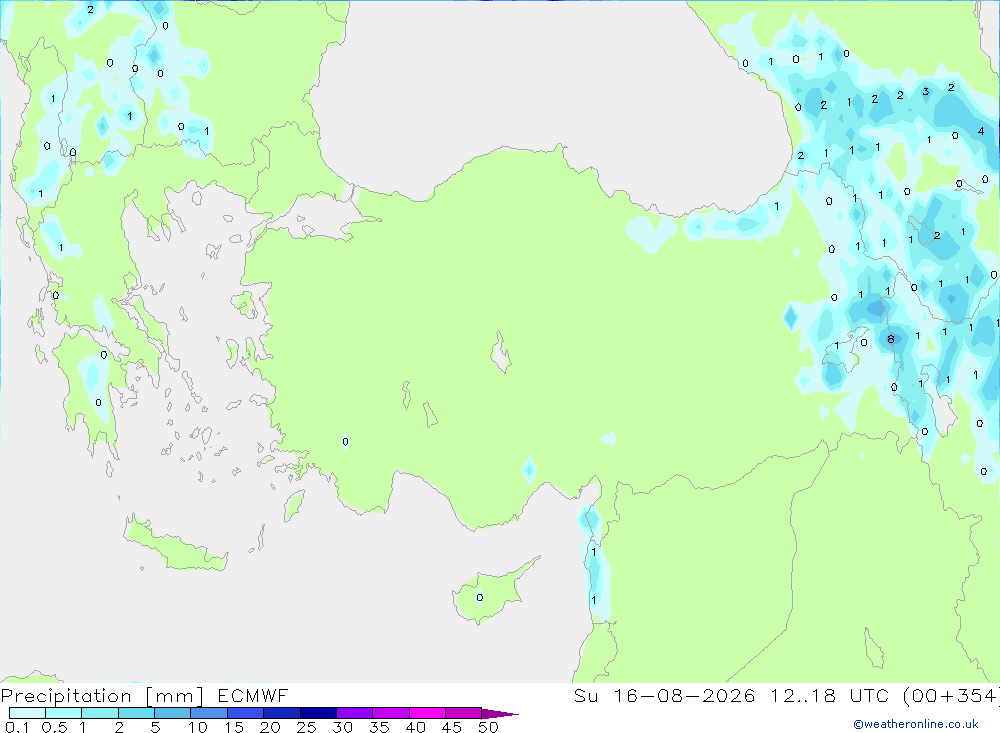Select the 5–10 mm legend swatch
This screenshot has width=1000, height=733.
[x=172, y=713]
